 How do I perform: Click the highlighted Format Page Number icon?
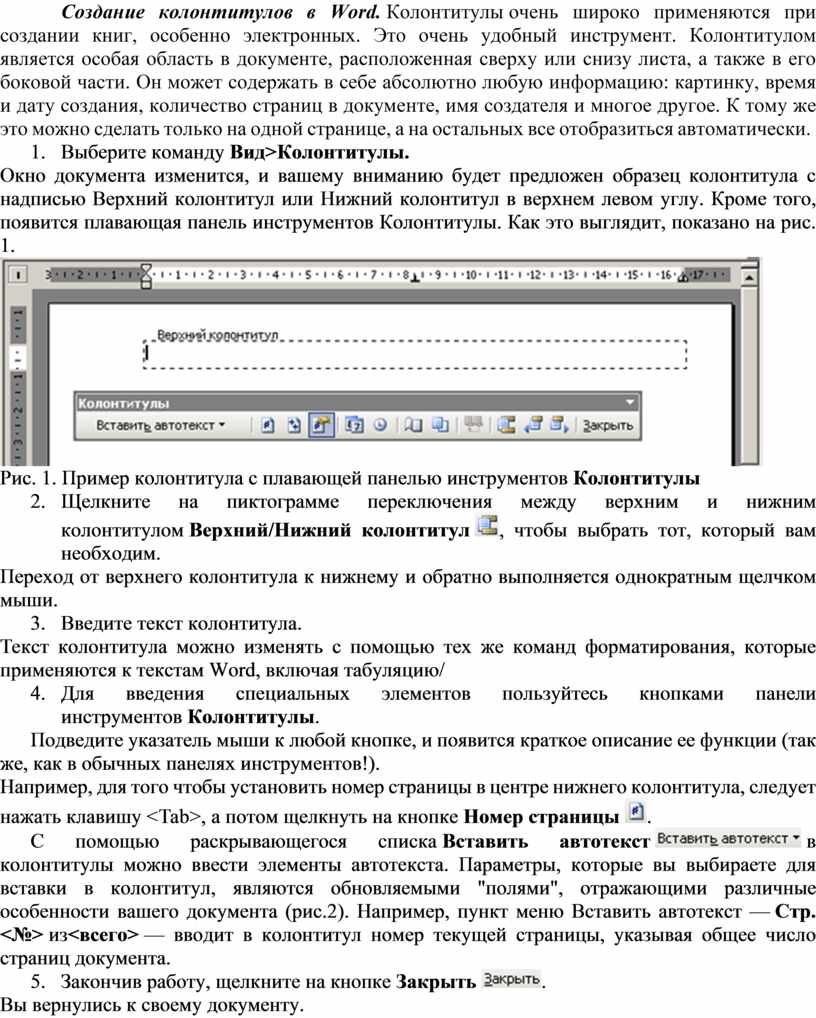point(320,426)
